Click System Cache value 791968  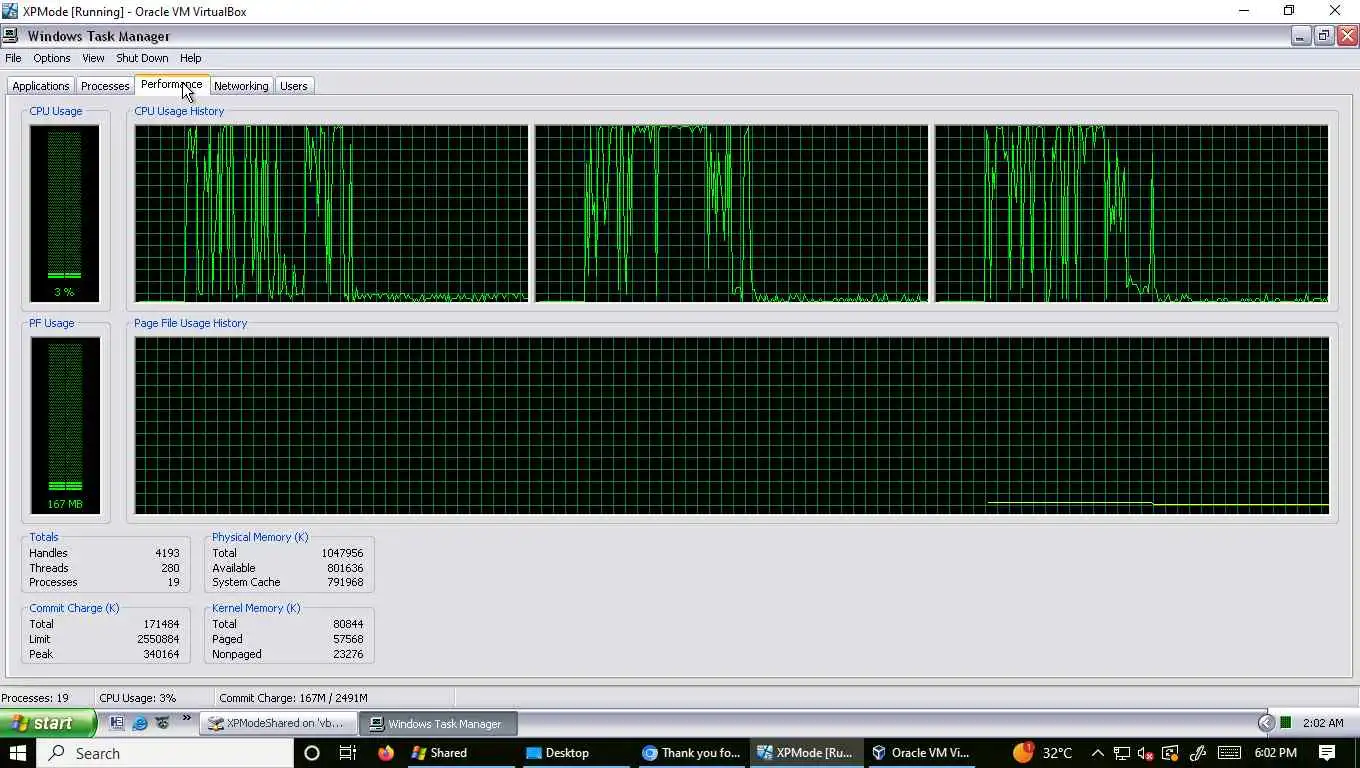click(x=345, y=582)
